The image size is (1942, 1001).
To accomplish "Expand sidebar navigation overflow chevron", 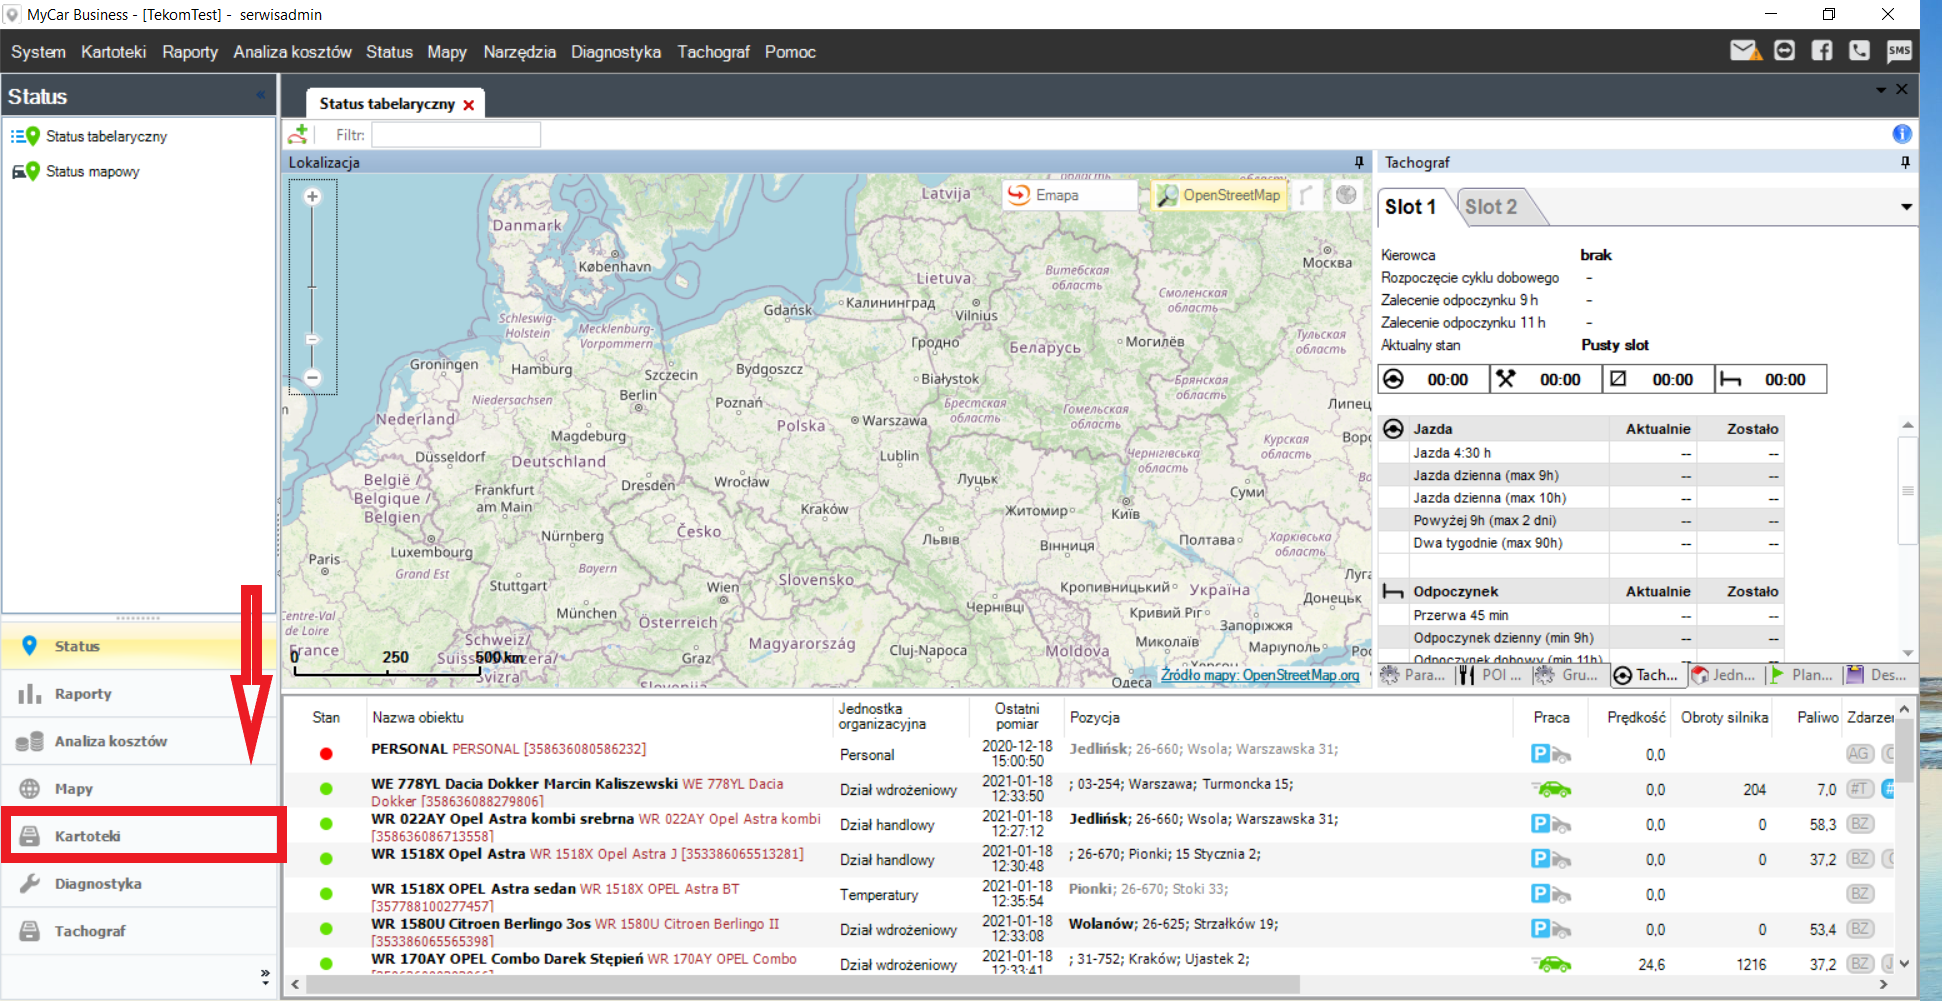I will click(x=265, y=976).
